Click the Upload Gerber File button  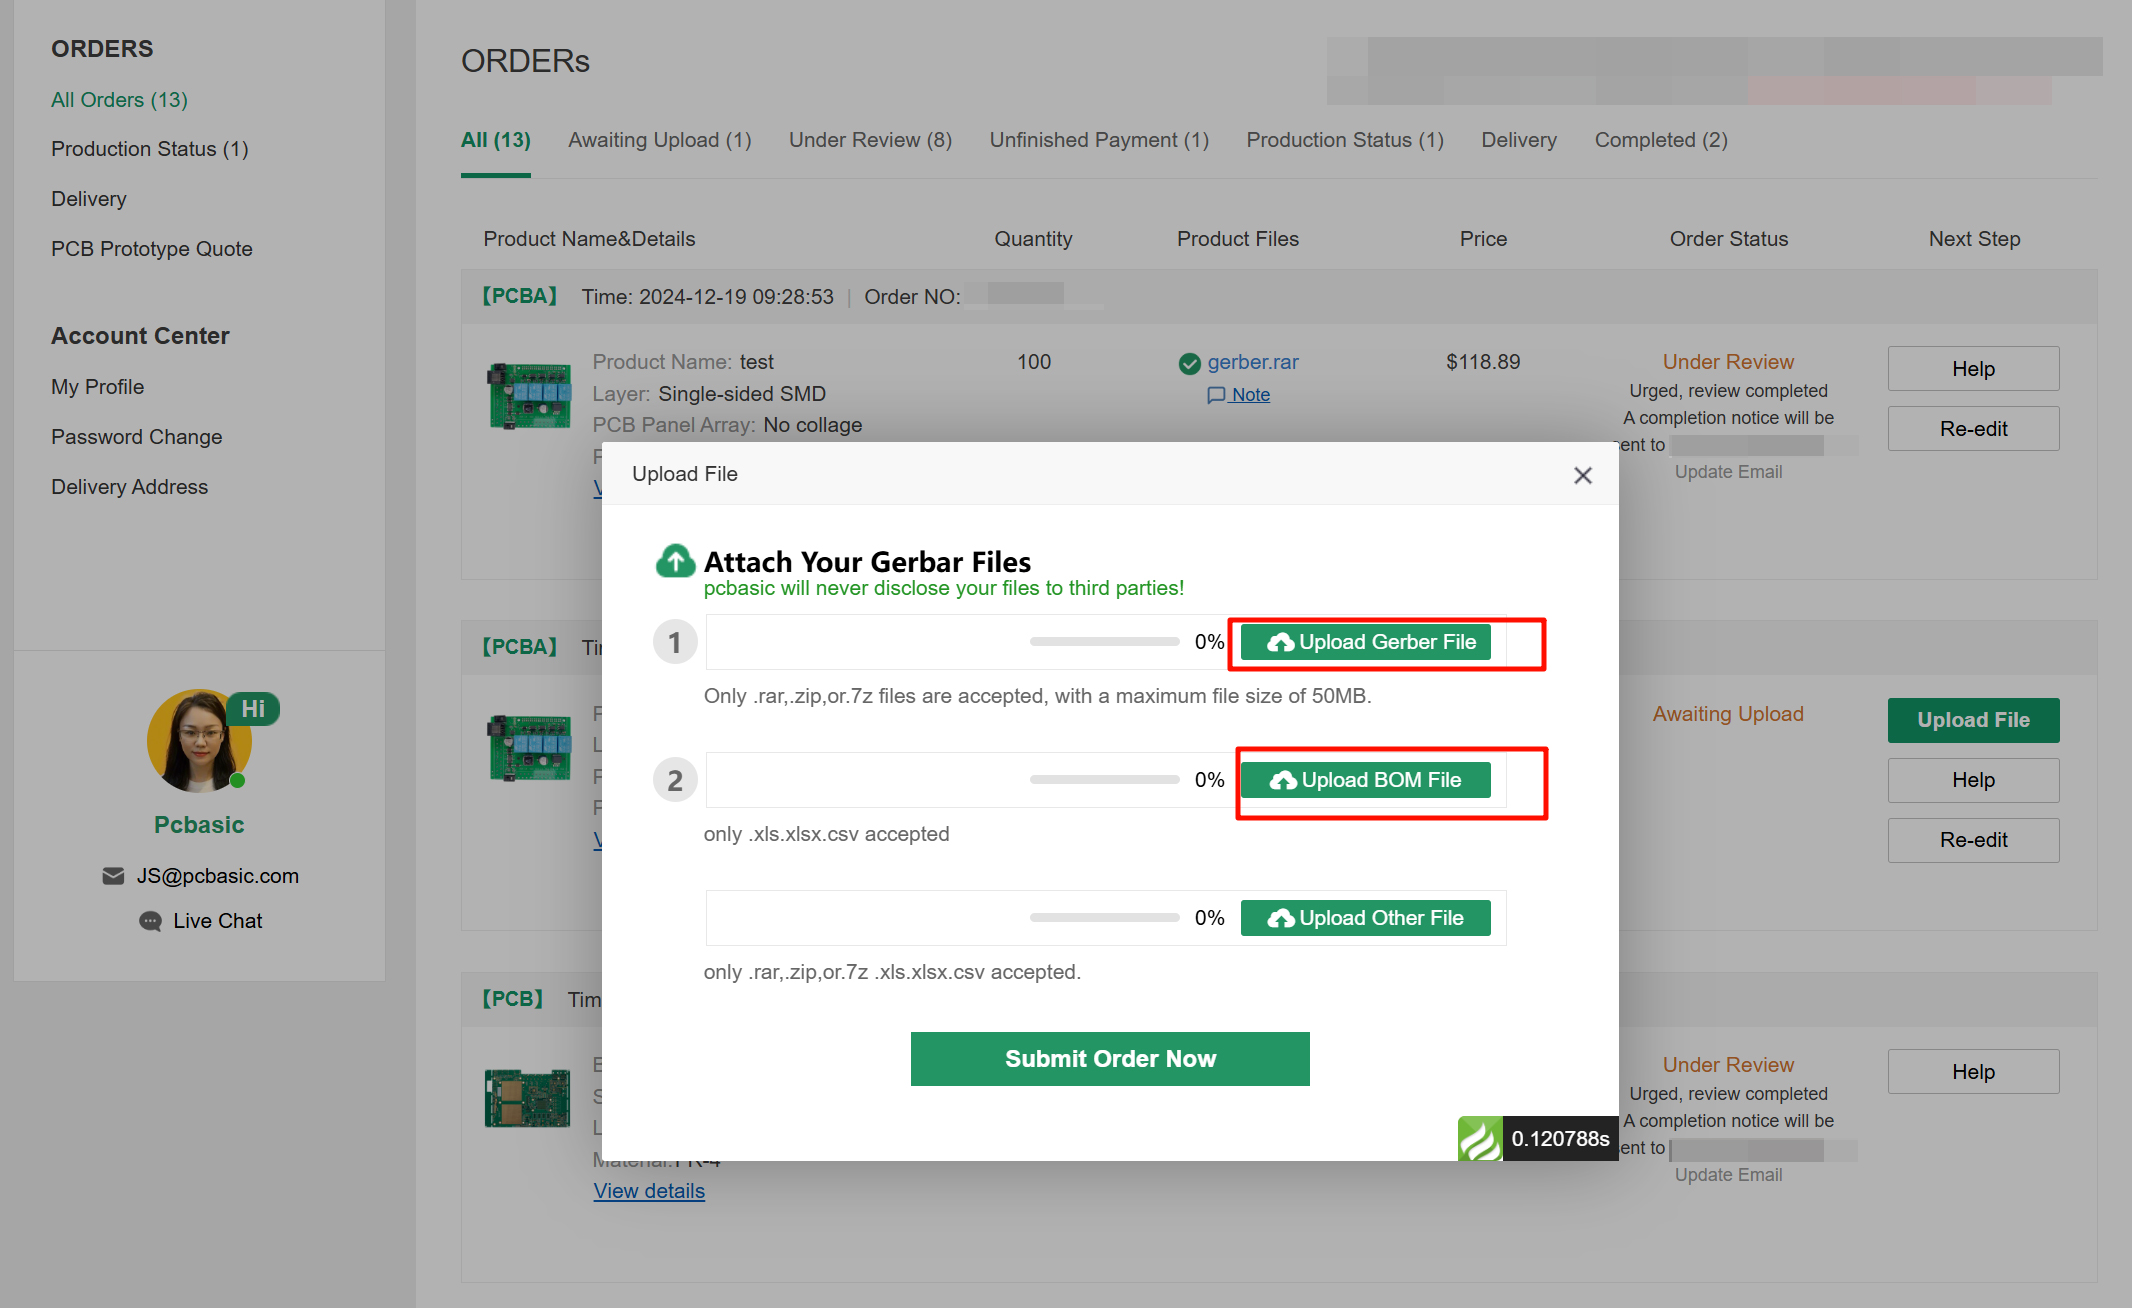[1365, 642]
